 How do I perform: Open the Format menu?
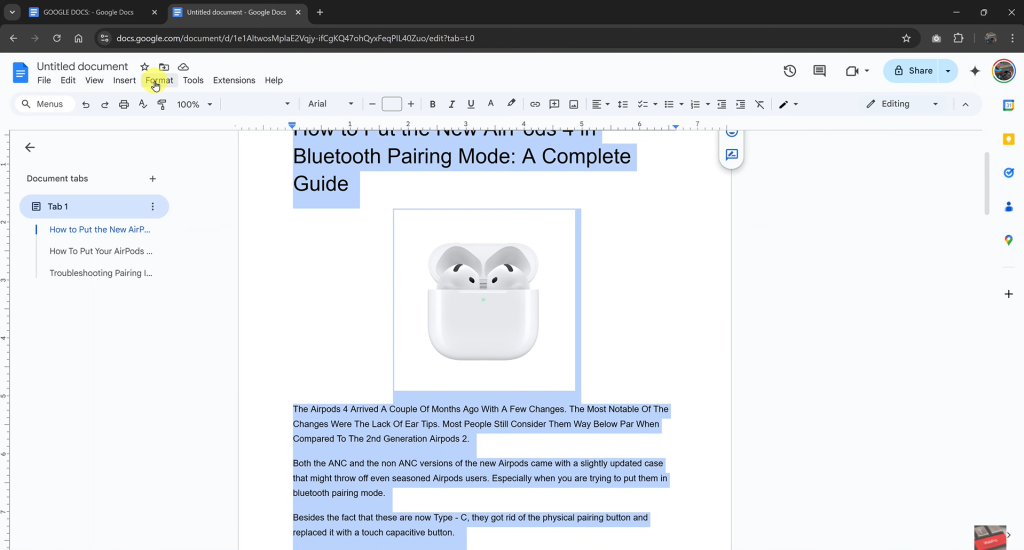click(x=159, y=80)
